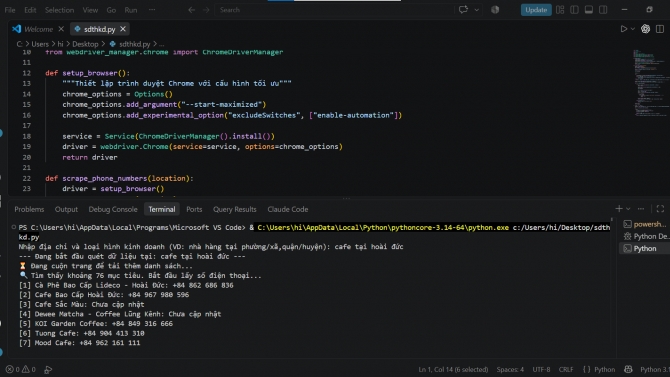Open the Edit menu
Viewport: 670px width, 377px height.
coord(30,10)
